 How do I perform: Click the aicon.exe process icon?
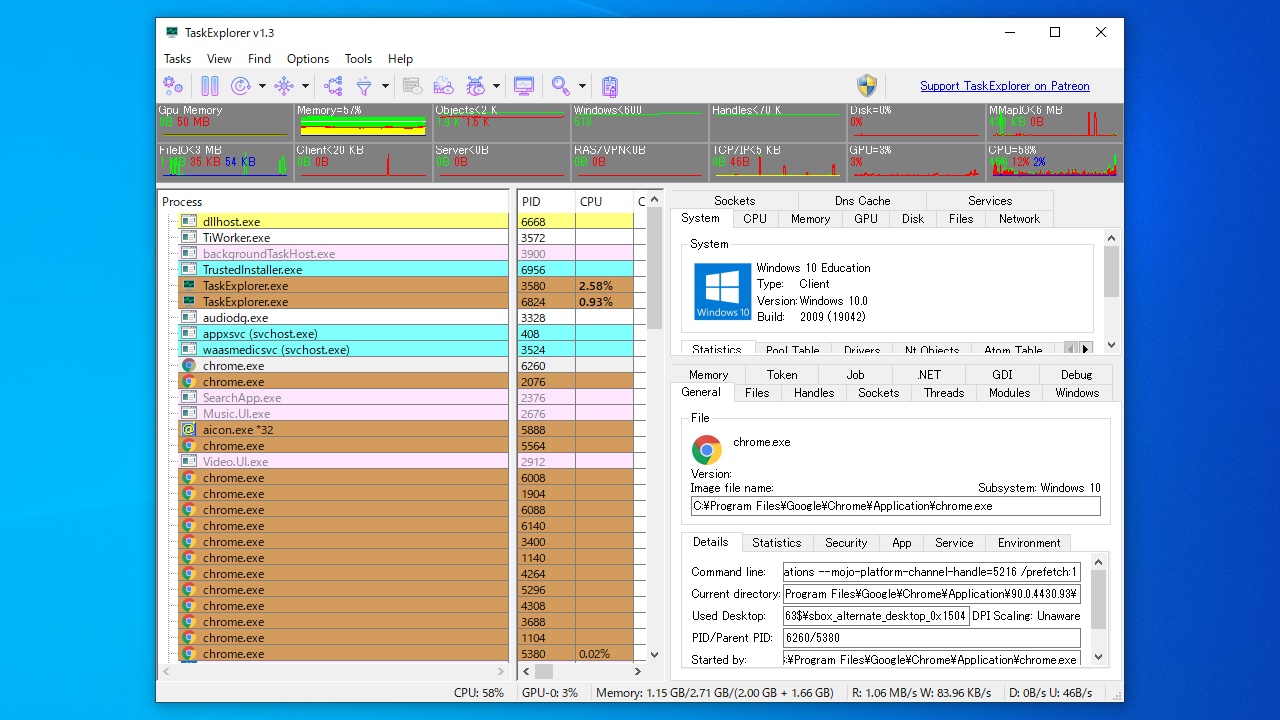tap(188, 430)
